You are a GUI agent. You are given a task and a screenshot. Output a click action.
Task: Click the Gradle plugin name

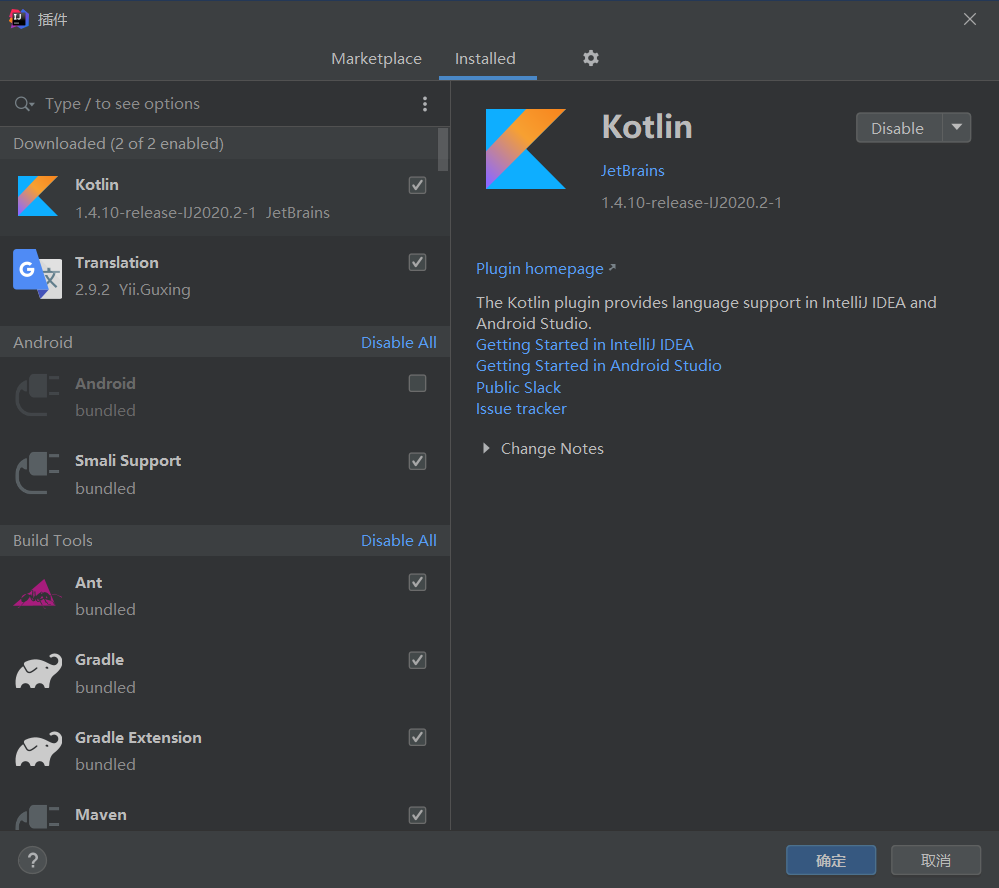click(99, 660)
